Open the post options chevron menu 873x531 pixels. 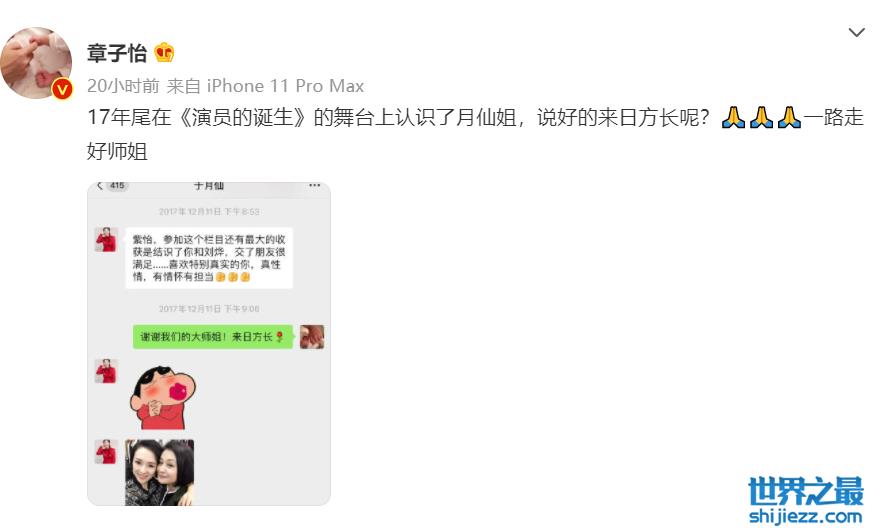point(856,32)
